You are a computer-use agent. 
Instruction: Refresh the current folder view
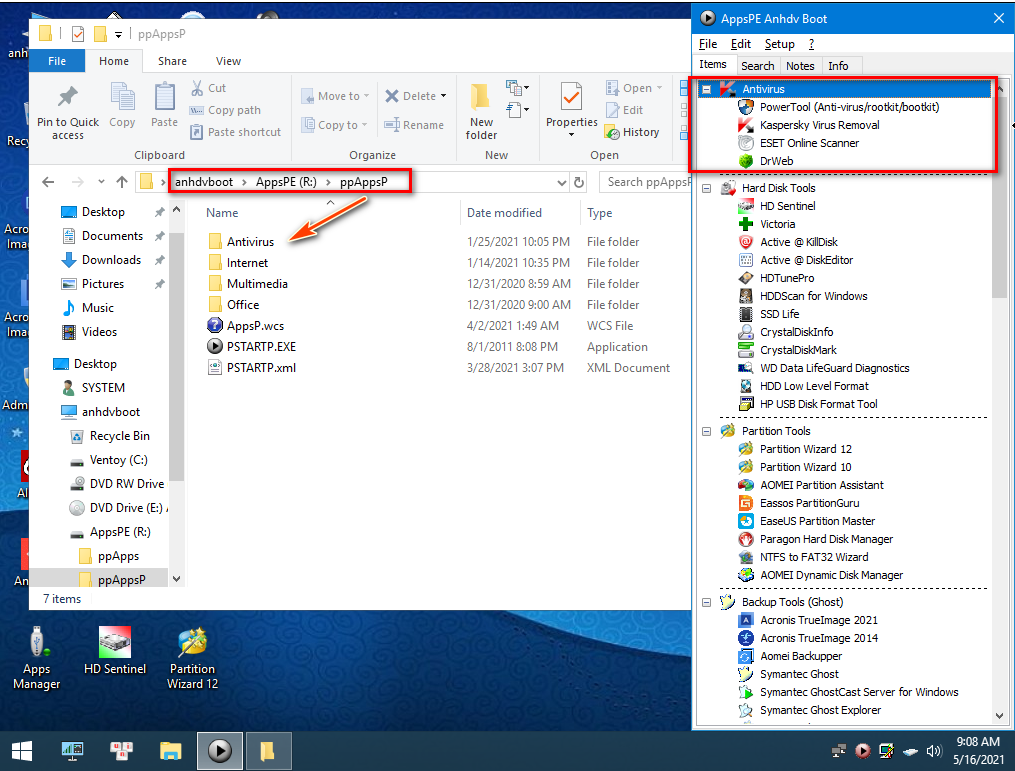[579, 183]
